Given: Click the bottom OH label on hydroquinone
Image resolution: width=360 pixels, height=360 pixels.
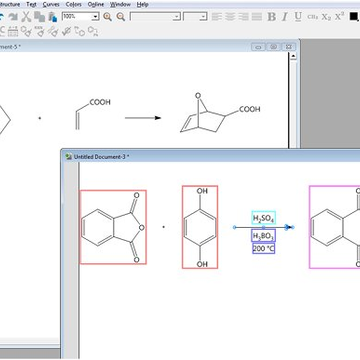Looking at the screenshot, I should 202,264.
